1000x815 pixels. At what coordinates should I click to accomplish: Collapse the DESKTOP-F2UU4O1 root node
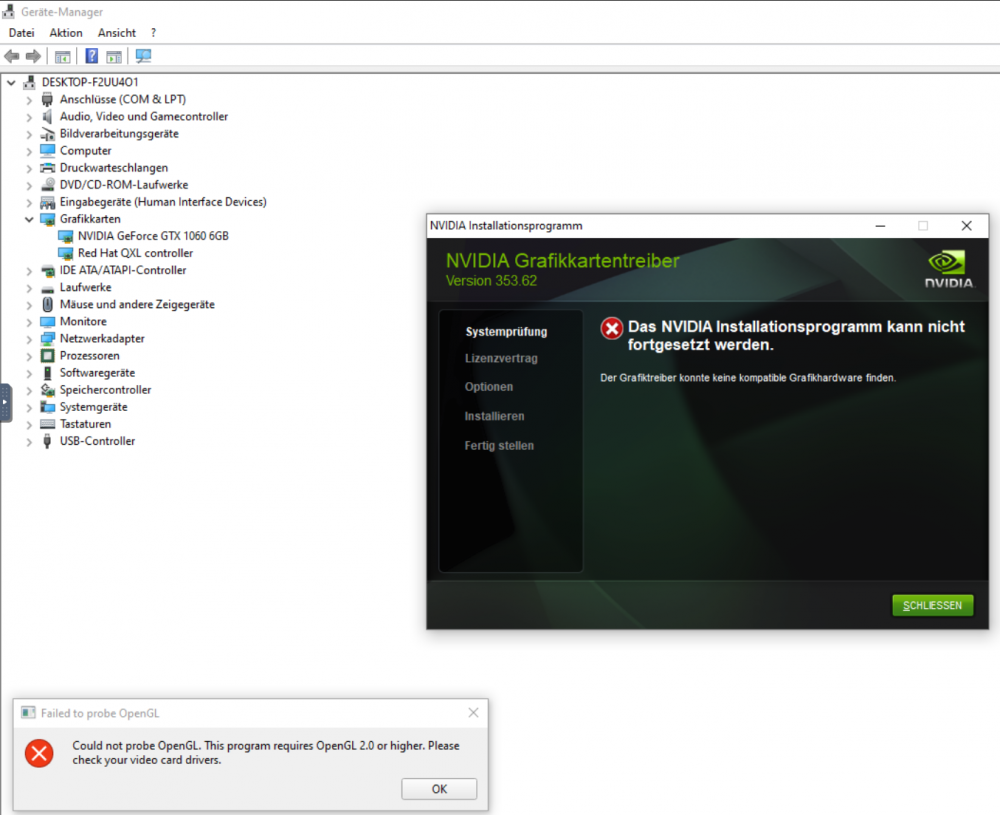point(11,82)
